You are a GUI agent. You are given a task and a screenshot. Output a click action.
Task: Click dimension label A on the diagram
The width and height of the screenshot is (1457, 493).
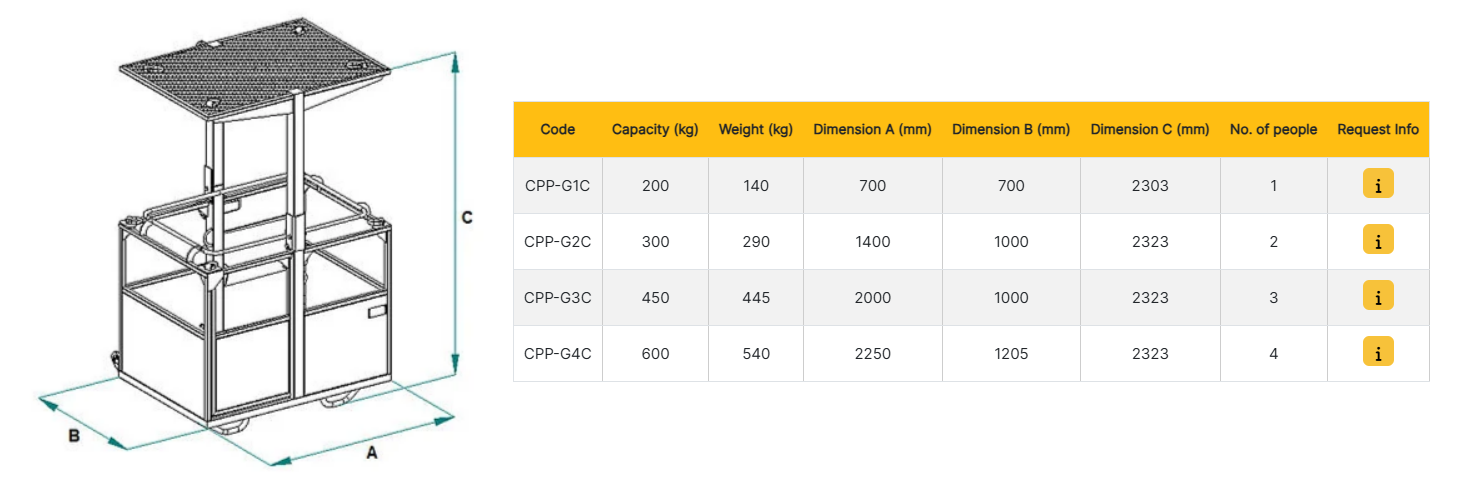tap(371, 453)
